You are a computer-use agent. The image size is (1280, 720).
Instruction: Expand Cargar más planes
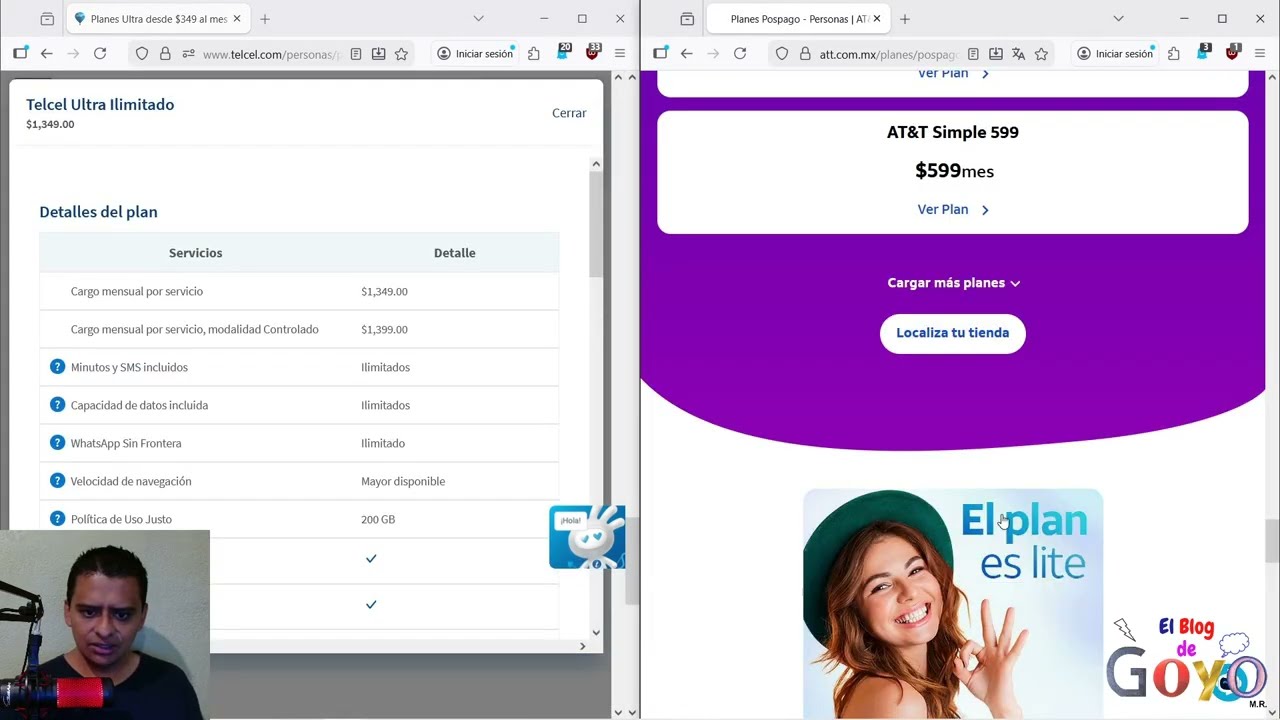(953, 283)
